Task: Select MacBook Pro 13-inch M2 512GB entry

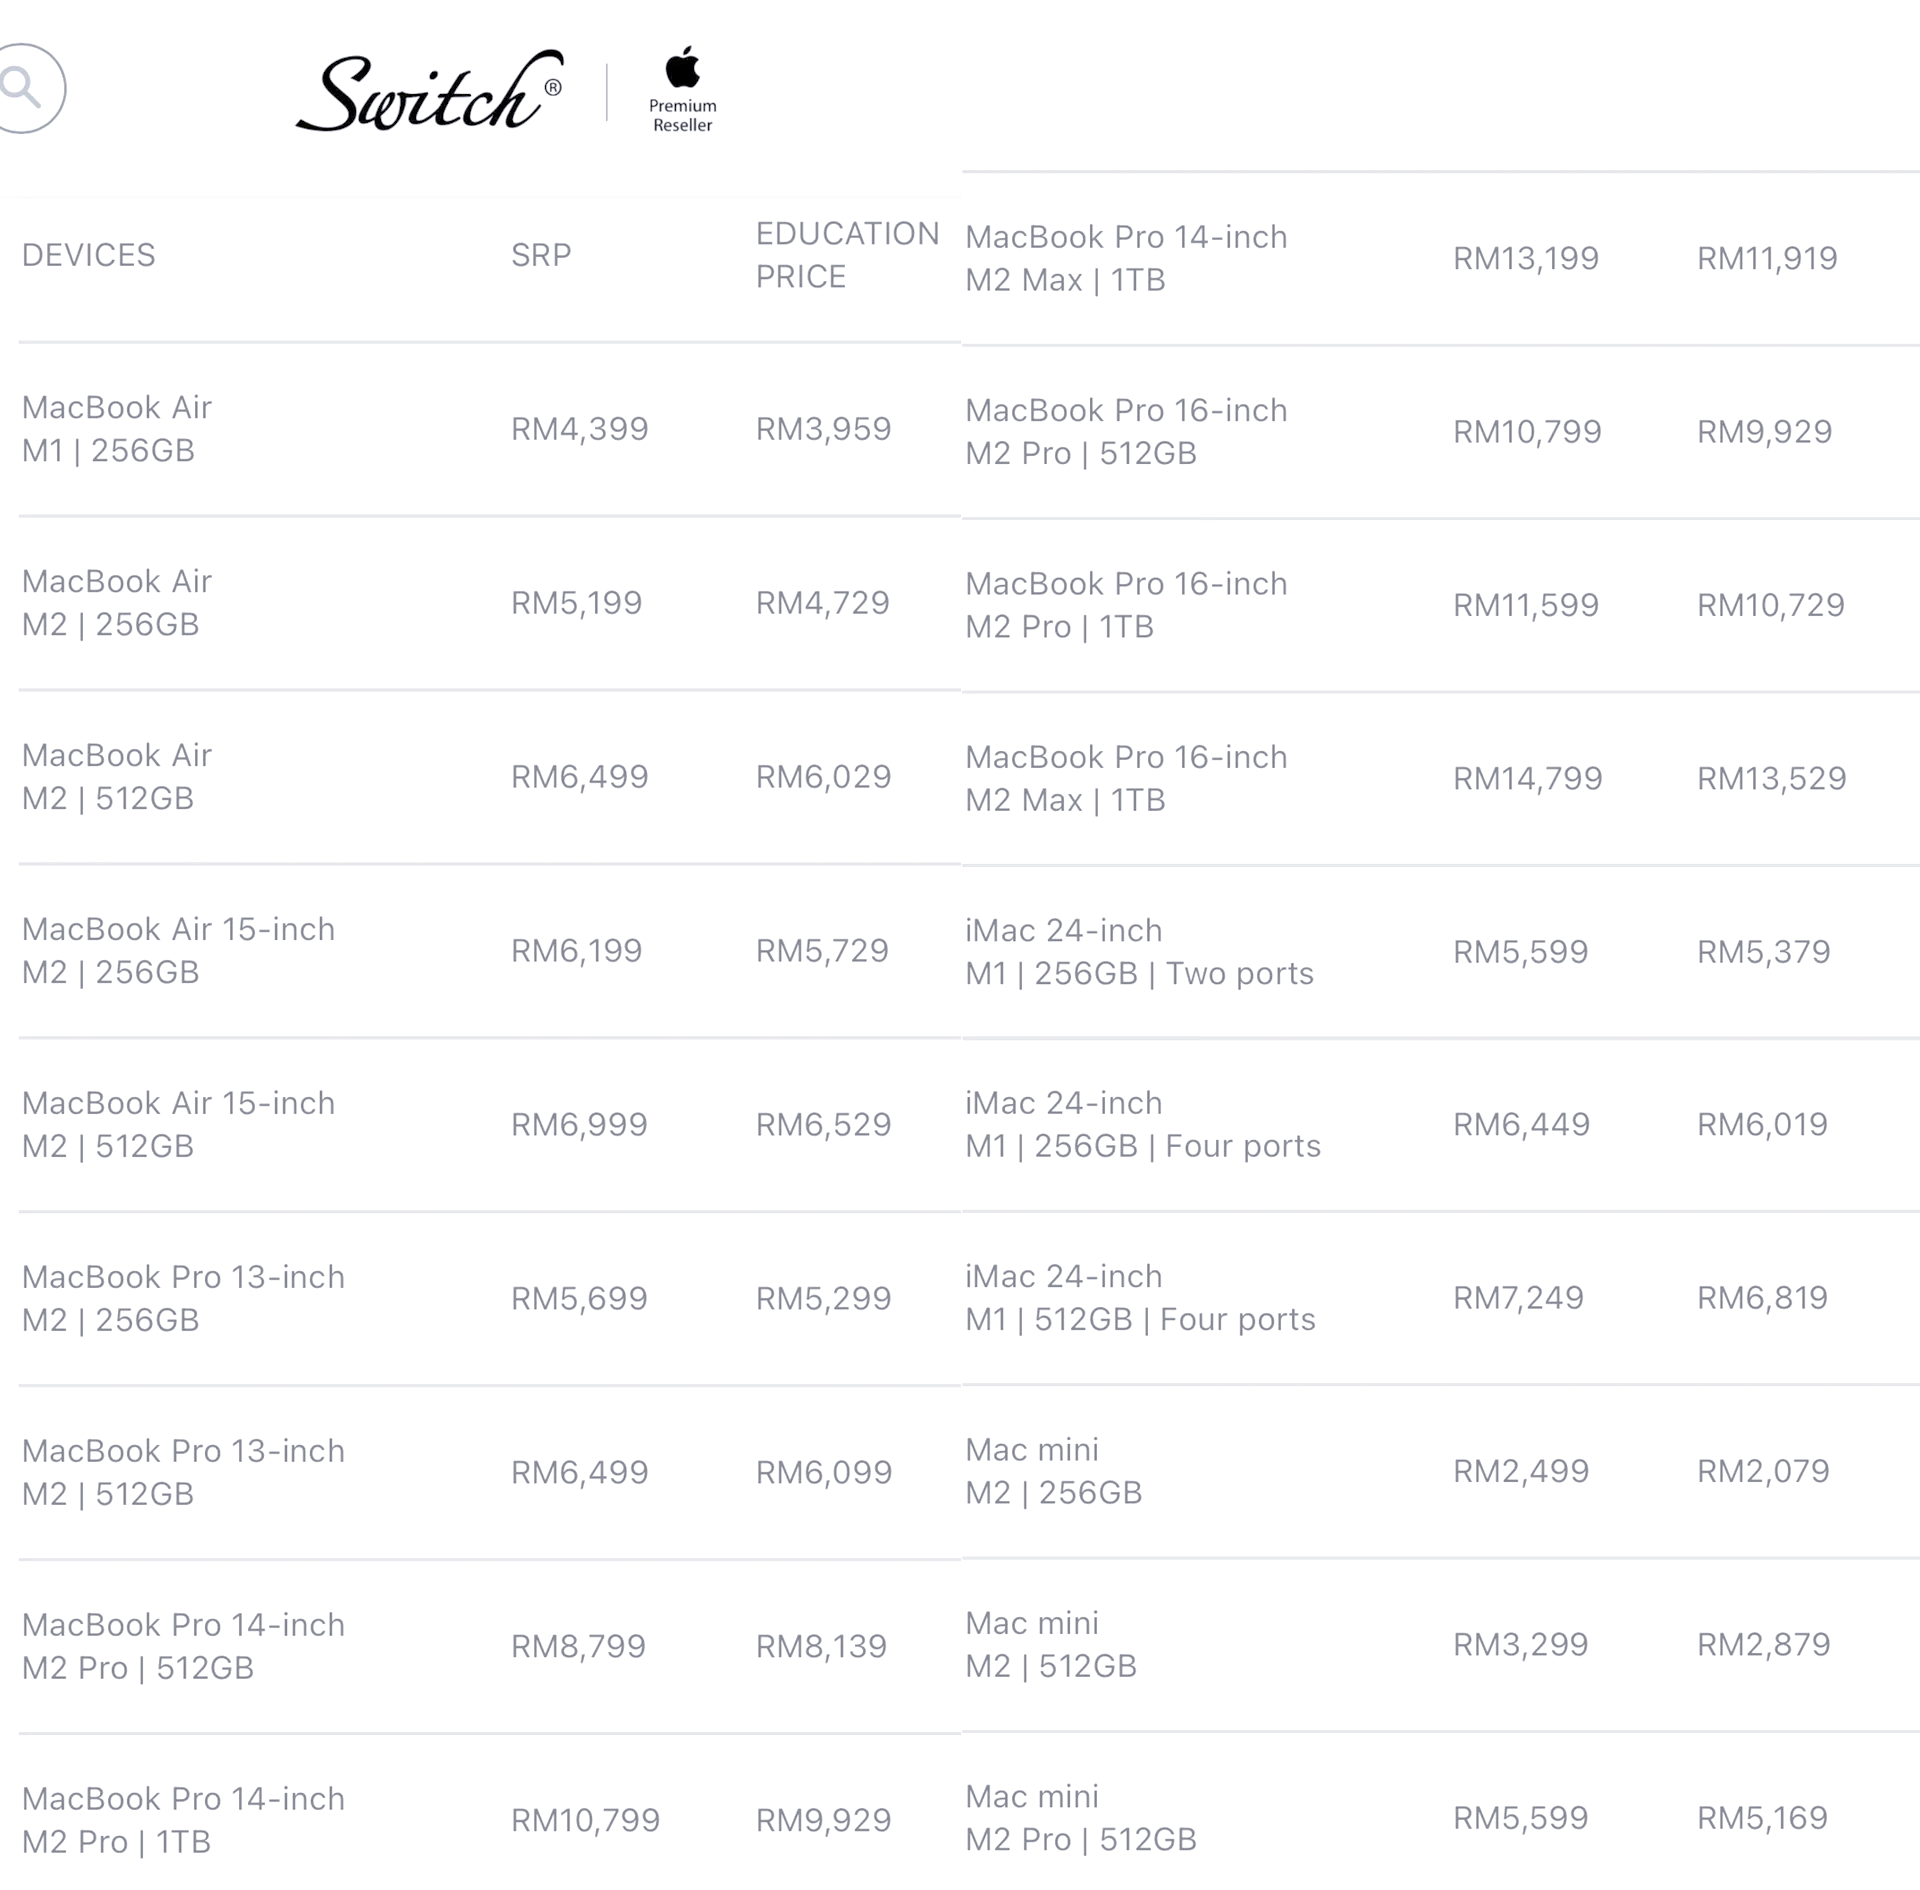Action: click(x=183, y=1472)
